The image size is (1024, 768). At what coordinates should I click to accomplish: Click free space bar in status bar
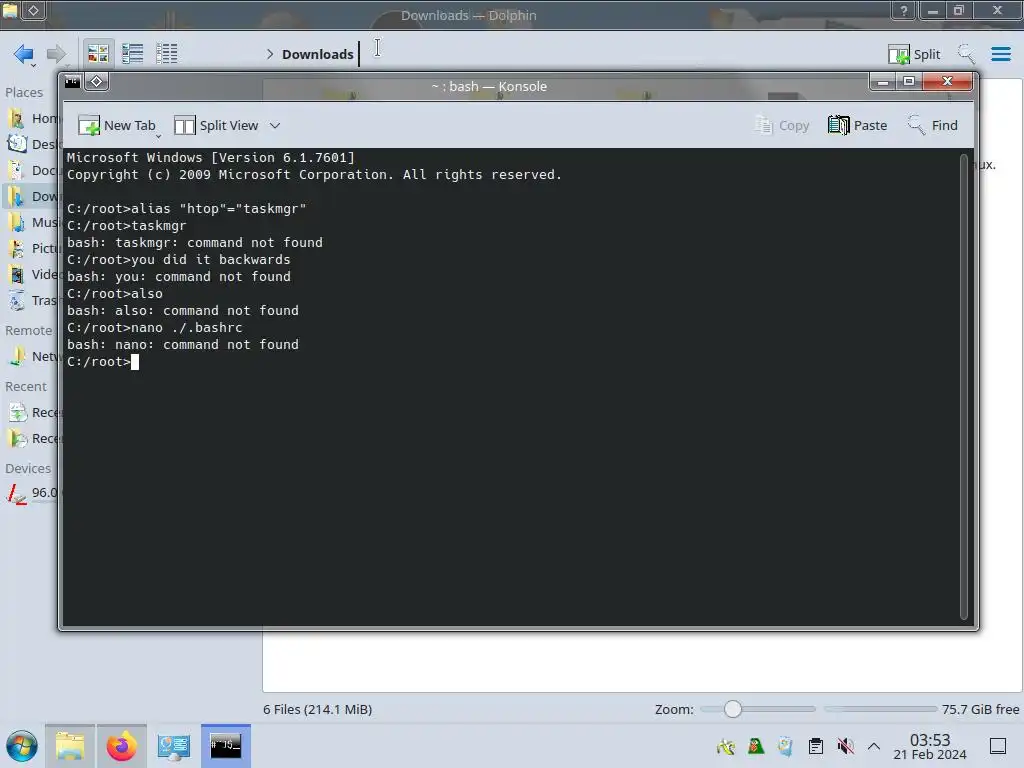[880, 709]
